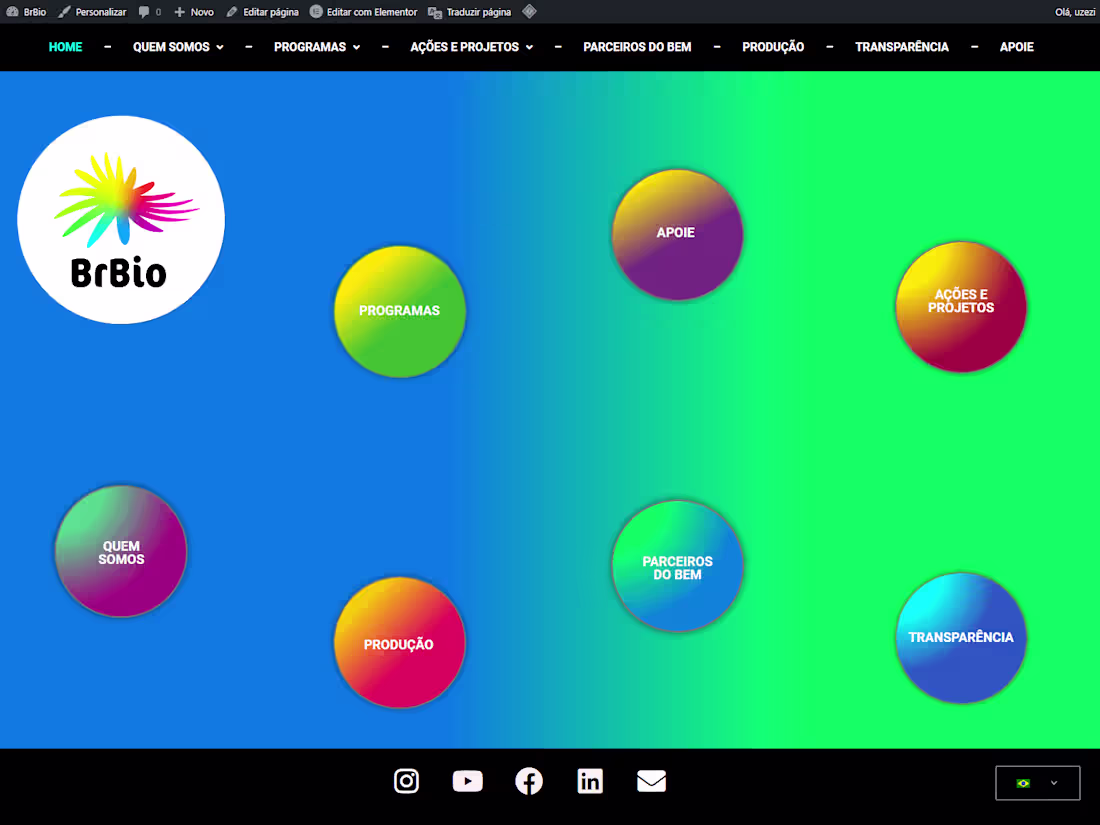
Task: Click Personalizar in the admin bar
Action: pos(100,12)
